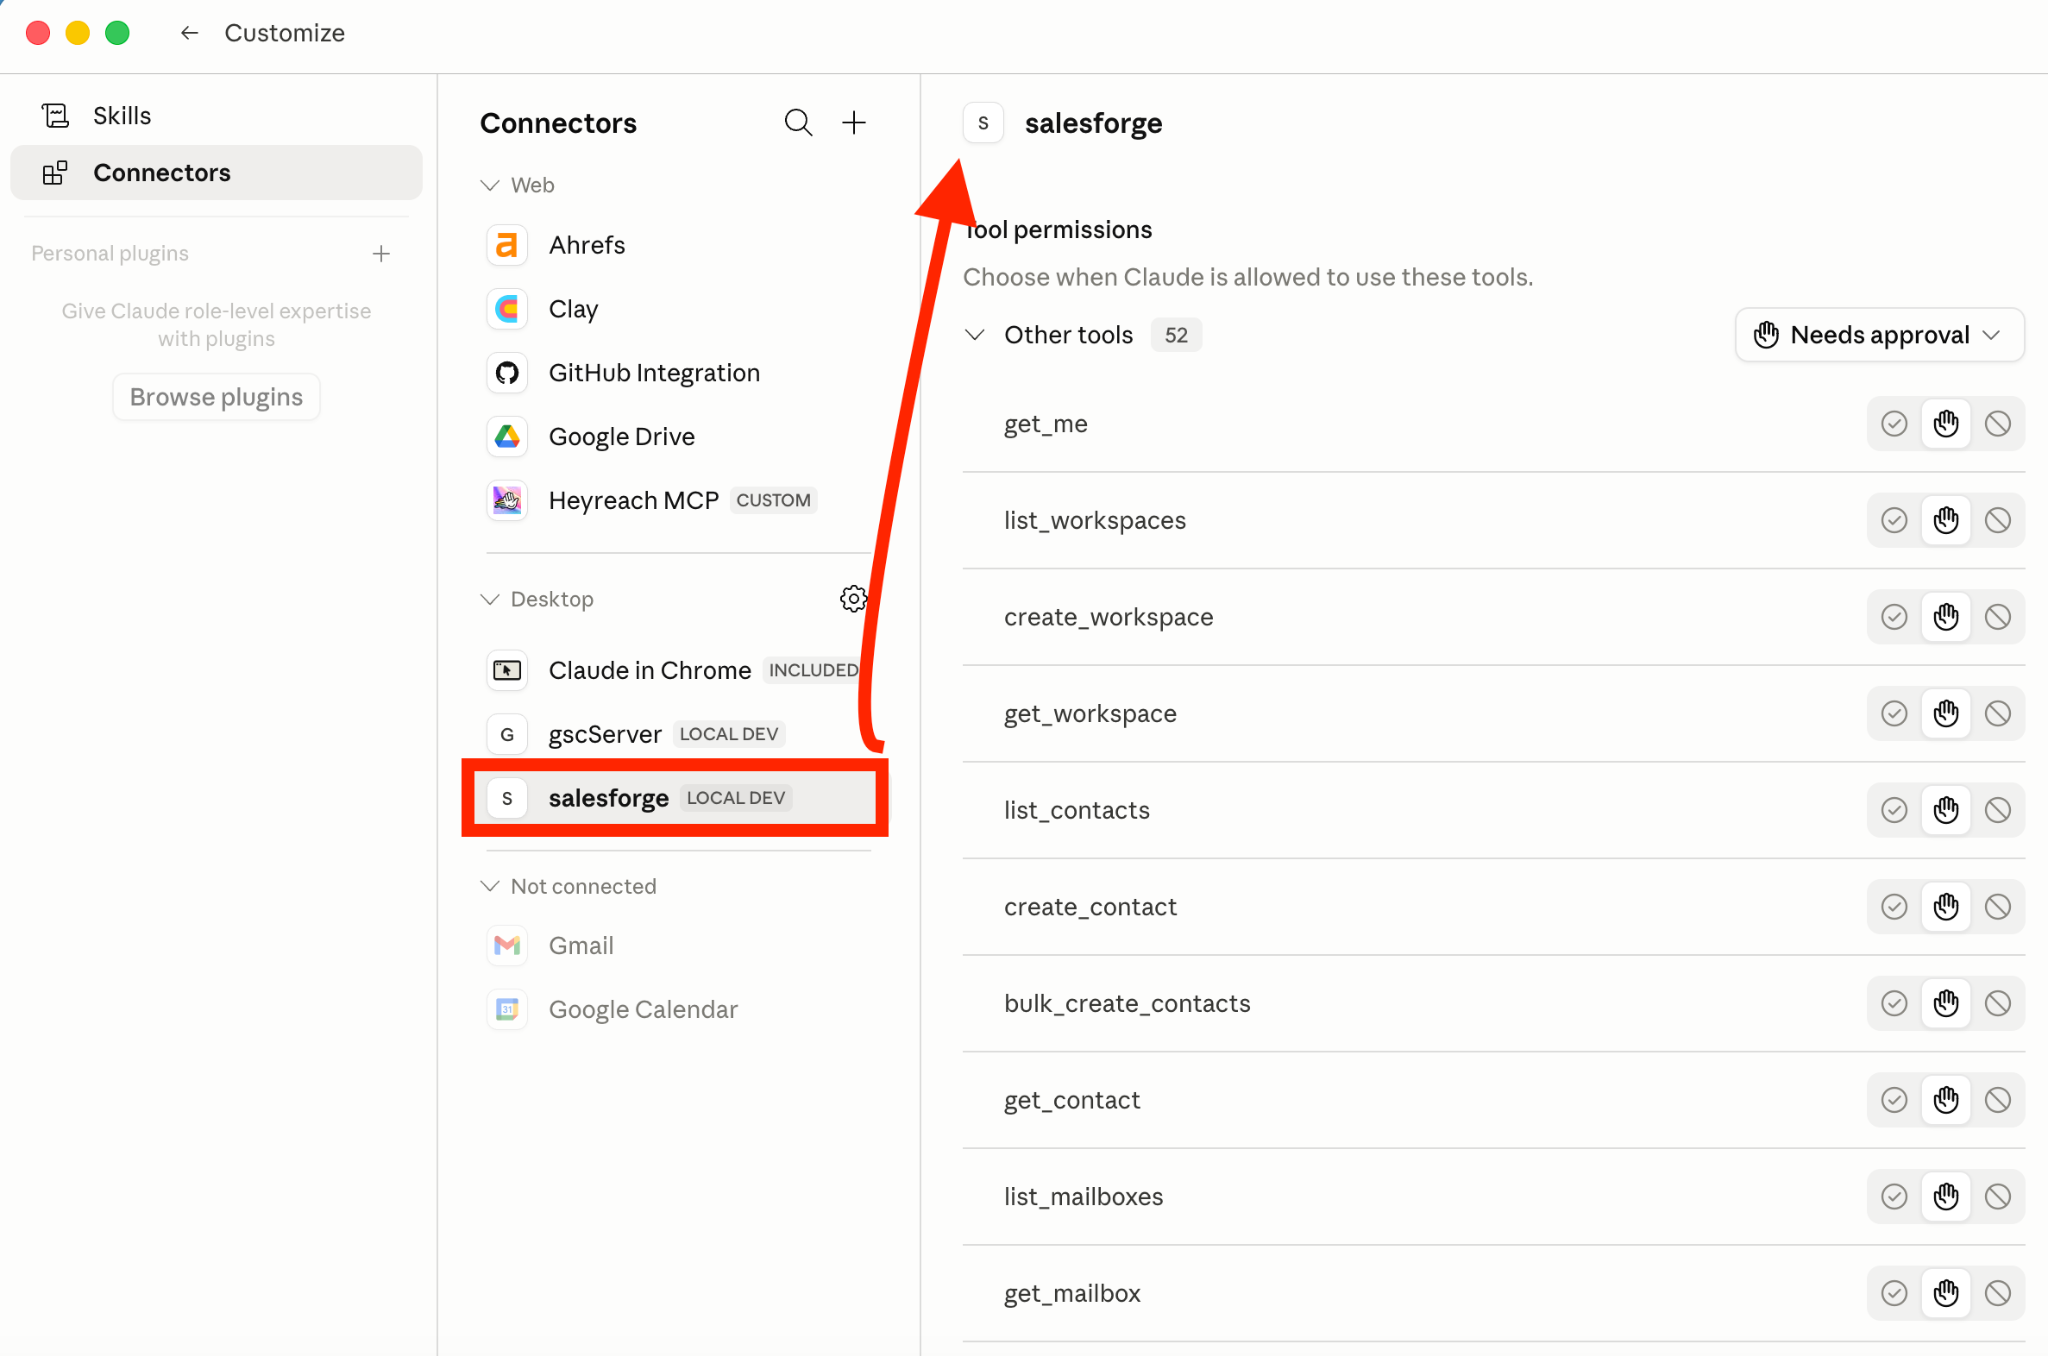The height and width of the screenshot is (1356, 2048).
Task: Open the Needs approval dropdown
Action: pyautogui.click(x=1879, y=335)
